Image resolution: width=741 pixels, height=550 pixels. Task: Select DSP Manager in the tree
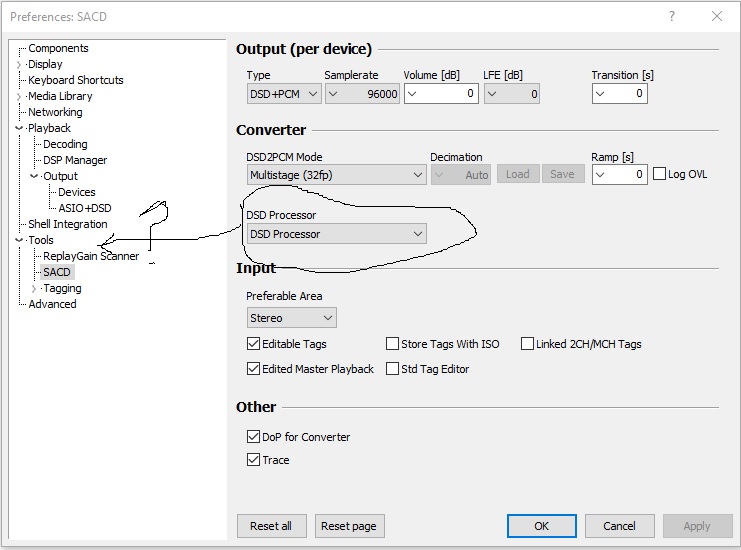pyautogui.click(x=75, y=160)
